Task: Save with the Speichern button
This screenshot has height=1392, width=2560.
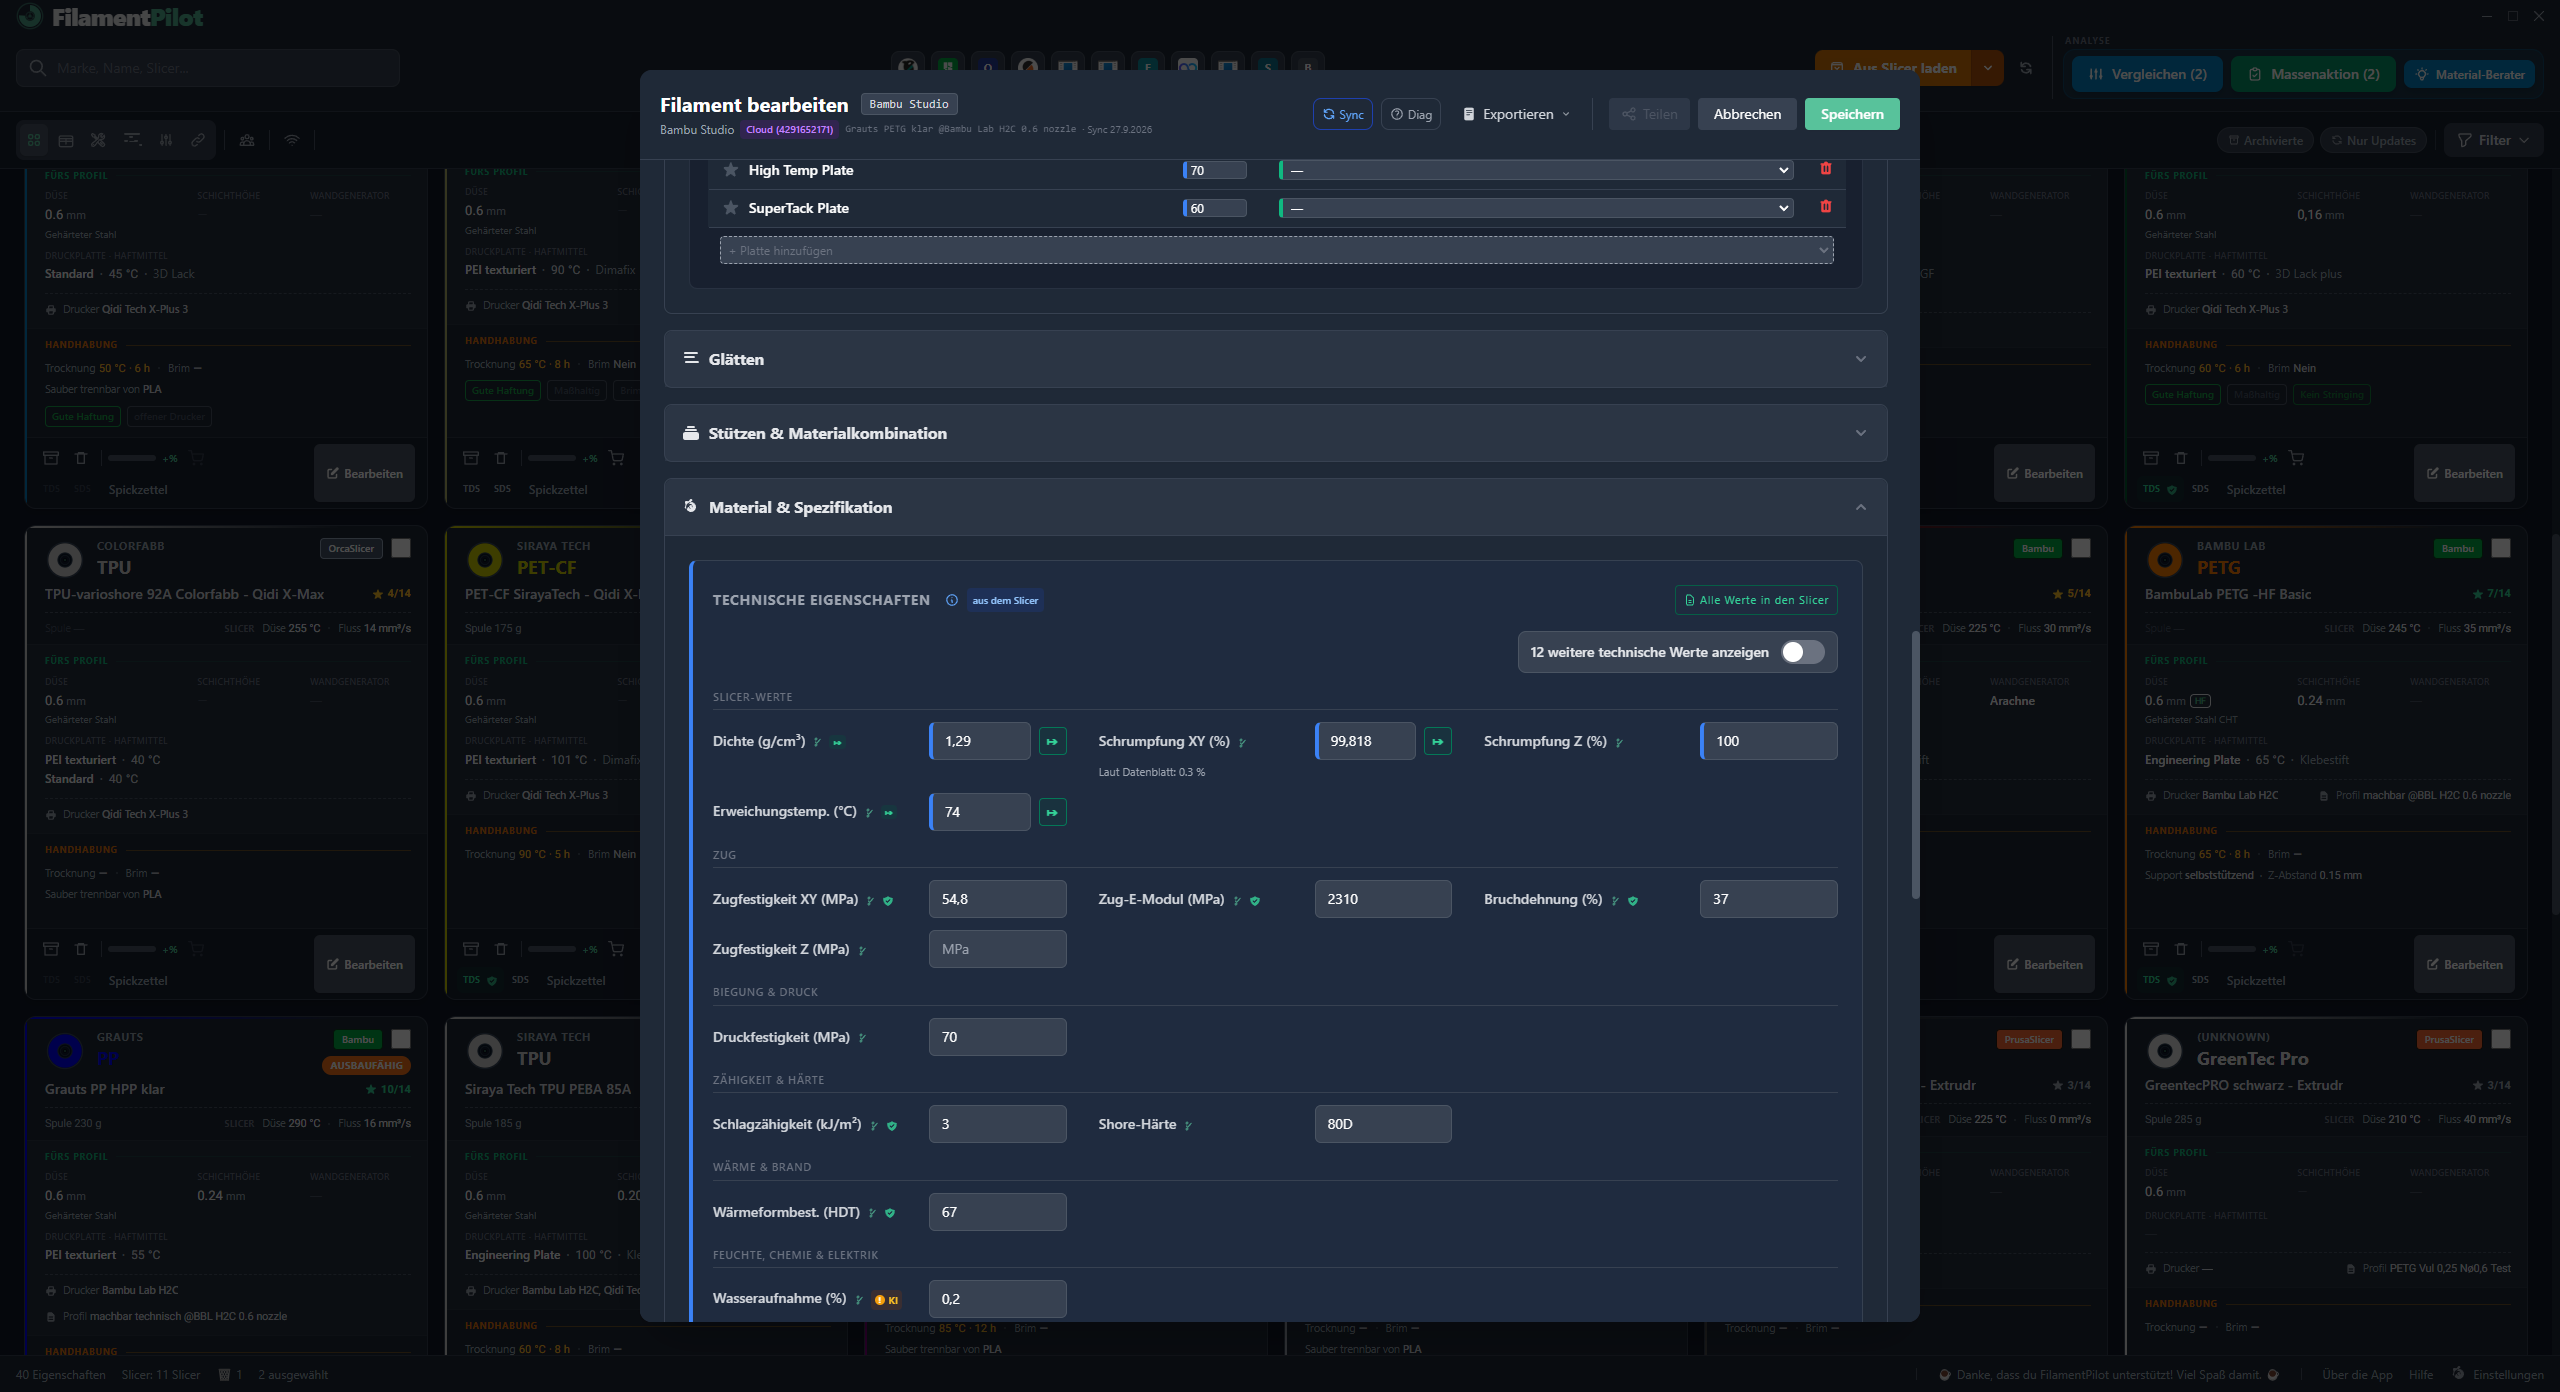Action: (x=1851, y=114)
